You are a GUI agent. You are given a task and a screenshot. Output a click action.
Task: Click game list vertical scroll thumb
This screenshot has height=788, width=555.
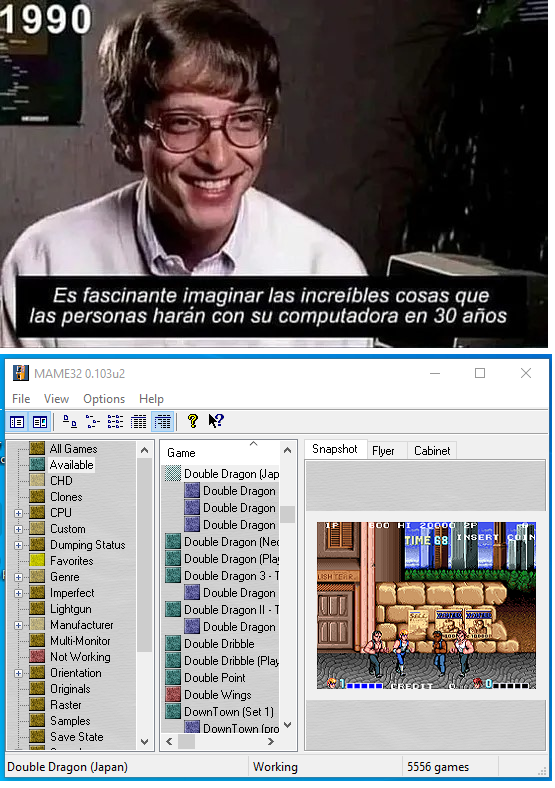point(288,515)
